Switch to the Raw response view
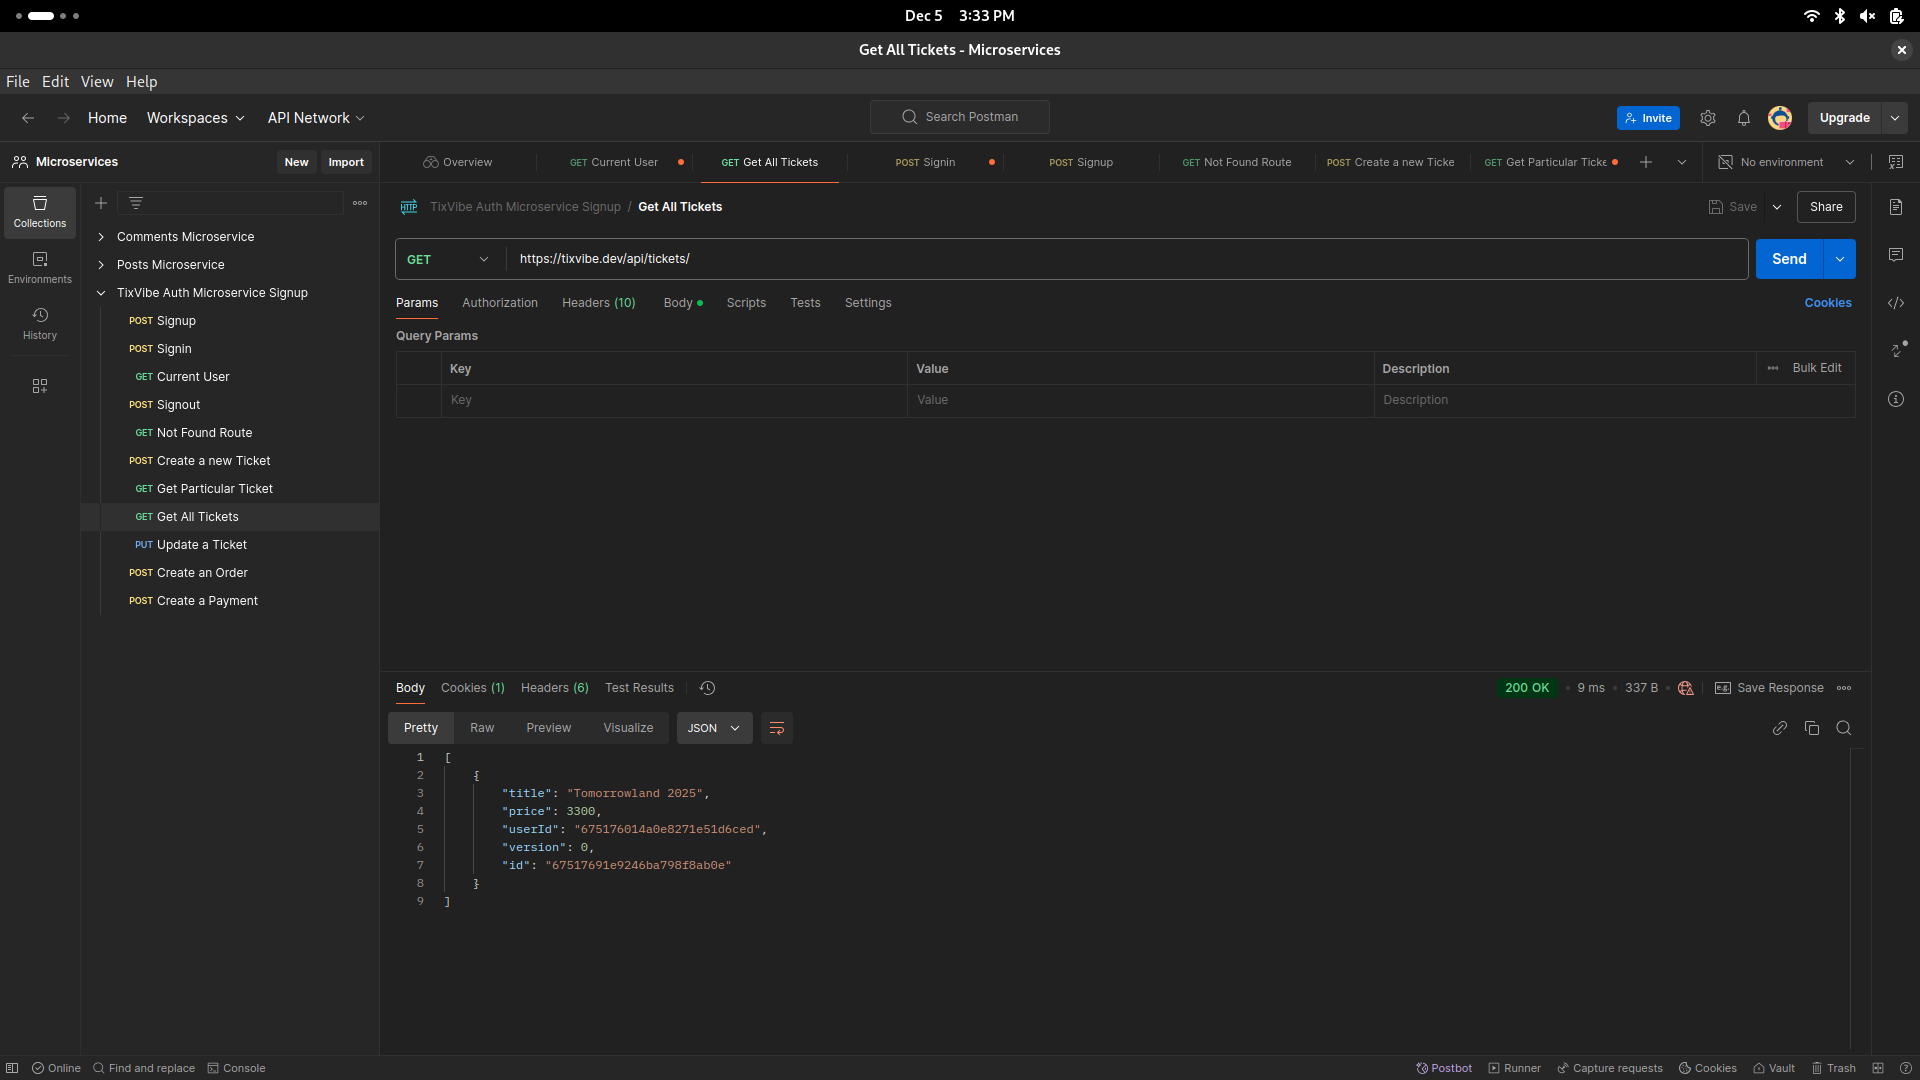This screenshot has height=1080, width=1920. 482,728
